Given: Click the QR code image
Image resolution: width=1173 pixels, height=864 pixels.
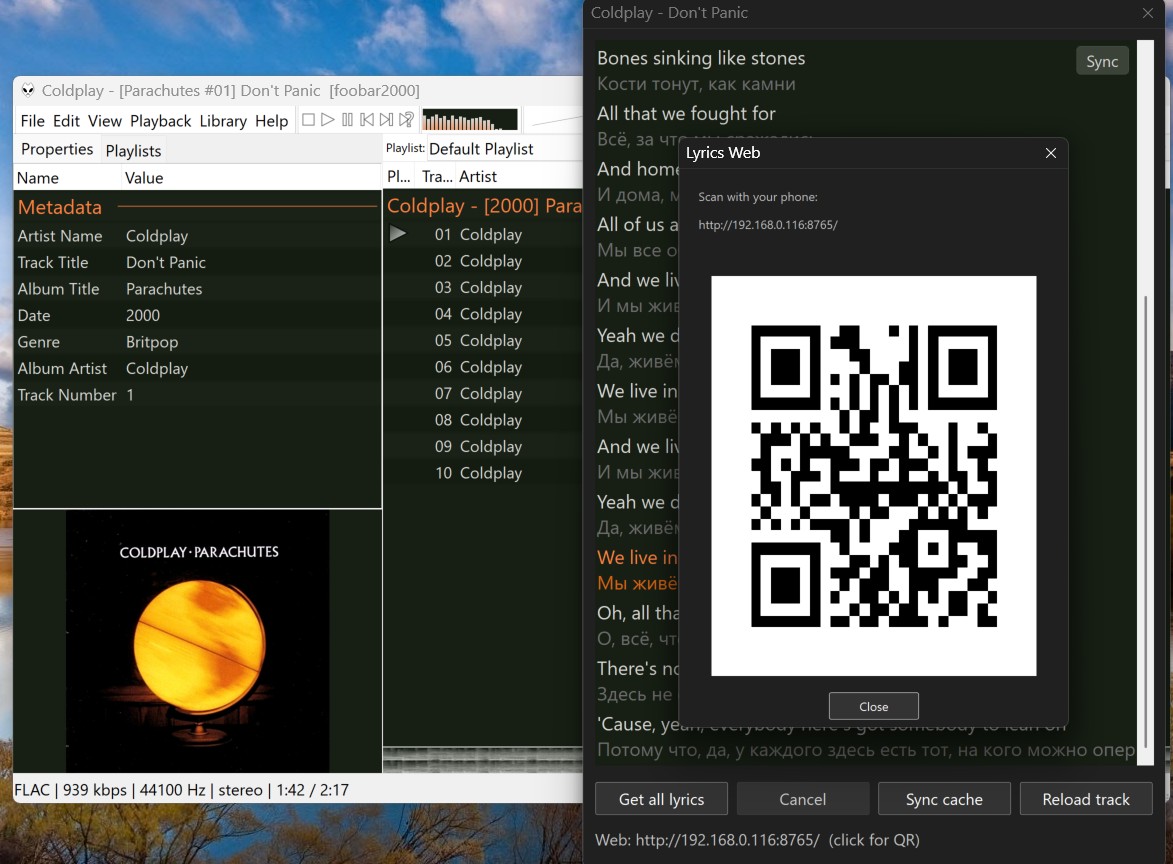Looking at the screenshot, I should coord(873,476).
